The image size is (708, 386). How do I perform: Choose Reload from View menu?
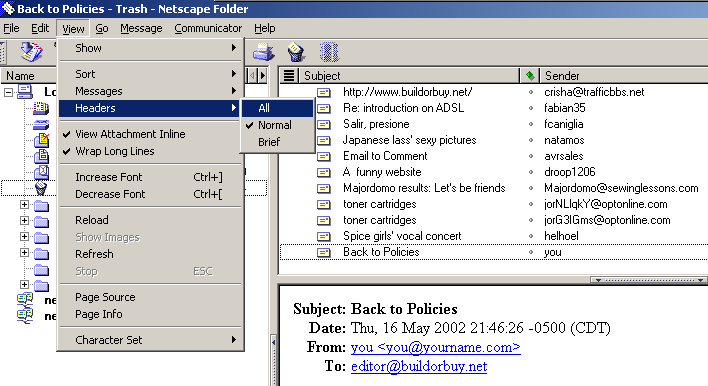(x=150, y=220)
